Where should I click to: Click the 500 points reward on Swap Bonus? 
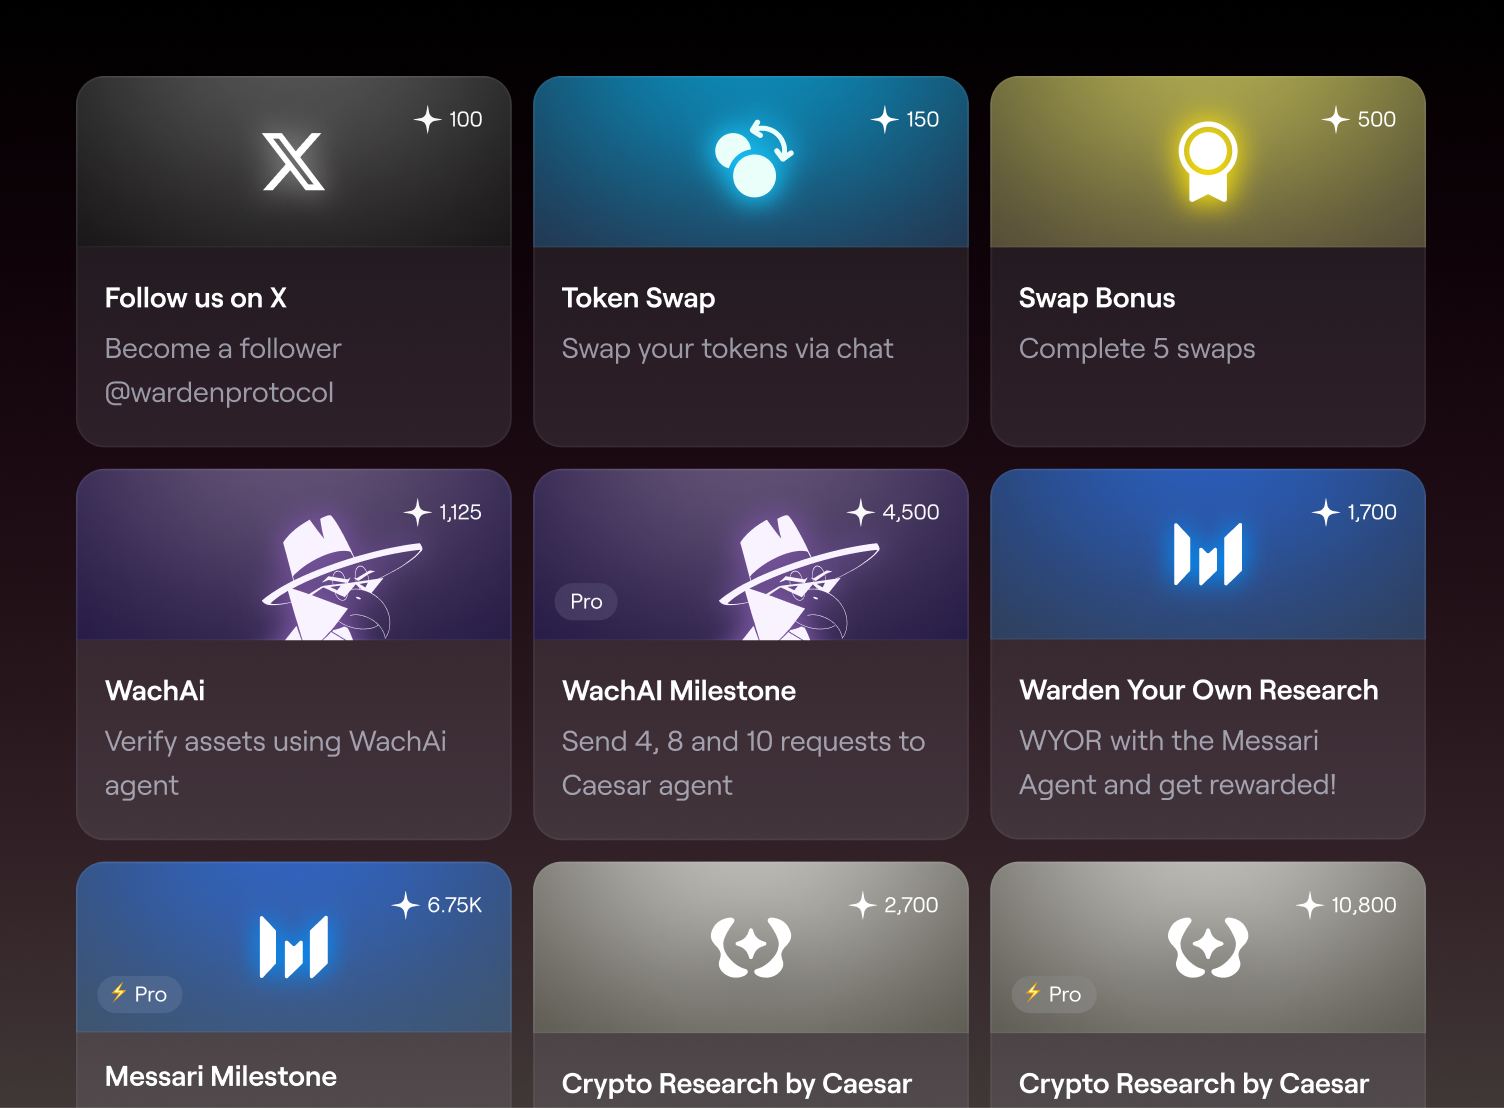(x=1360, y=120)
